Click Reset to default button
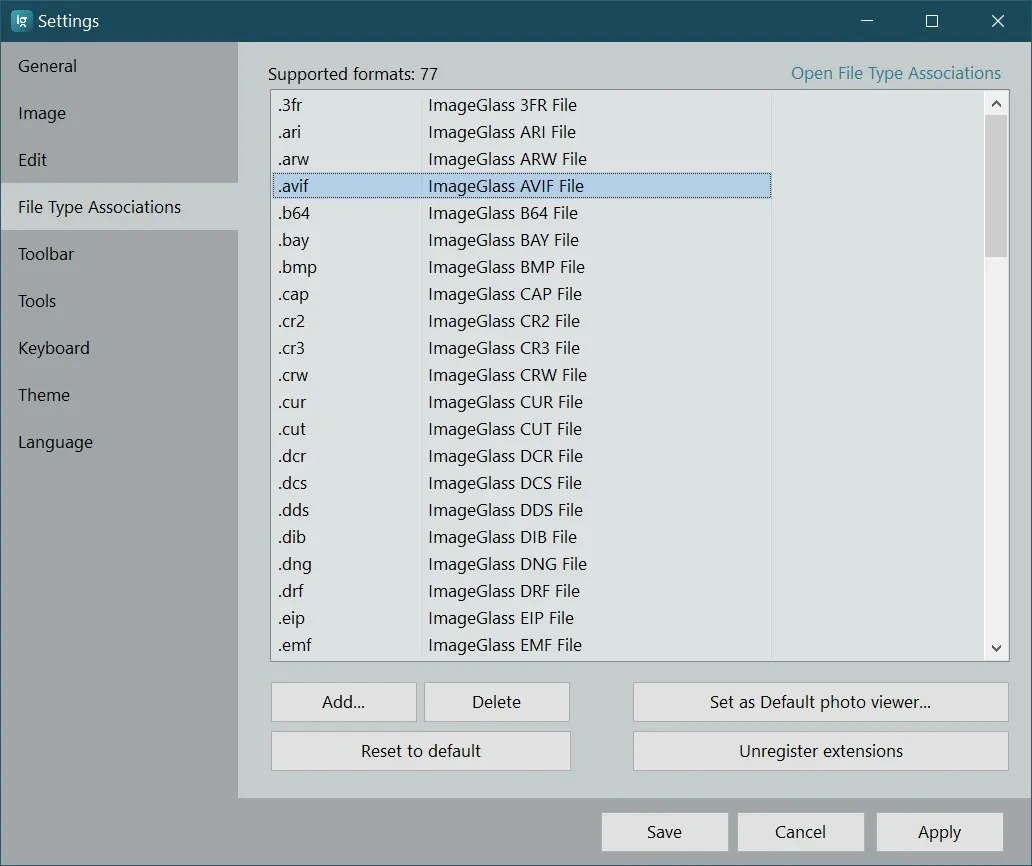The height and width of the screenshot is (866, 1032). [421, 751]
